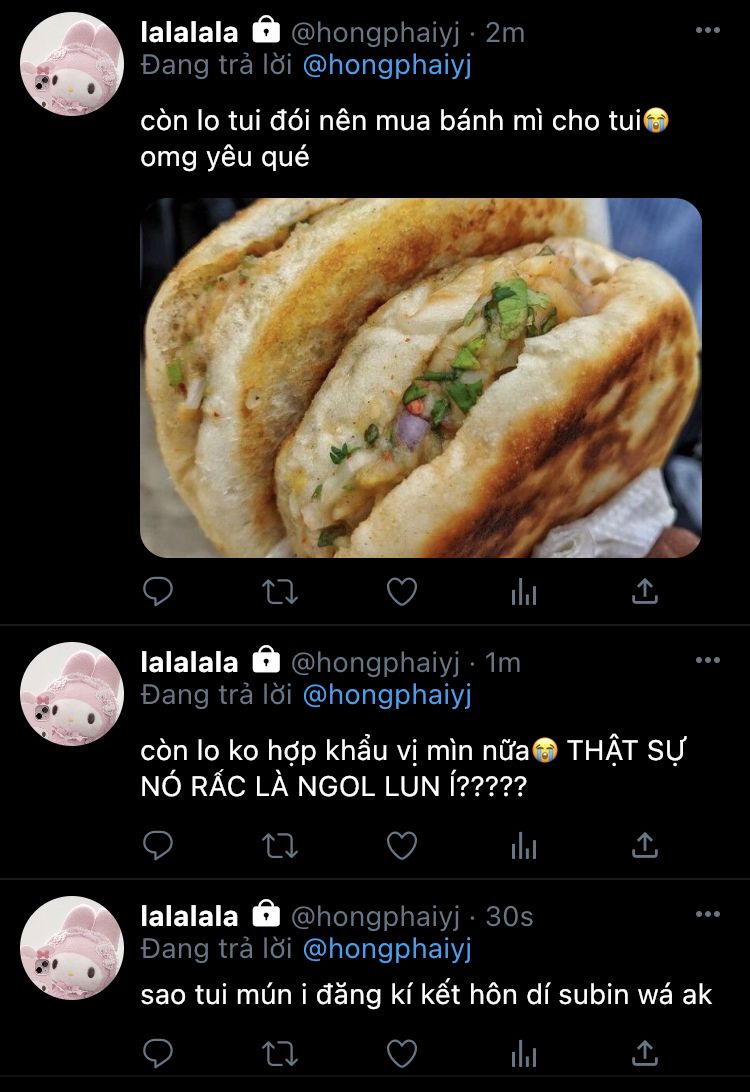Open more options on the 1m tweet
The image size is (750, 1092).
(x=708, y=660)
